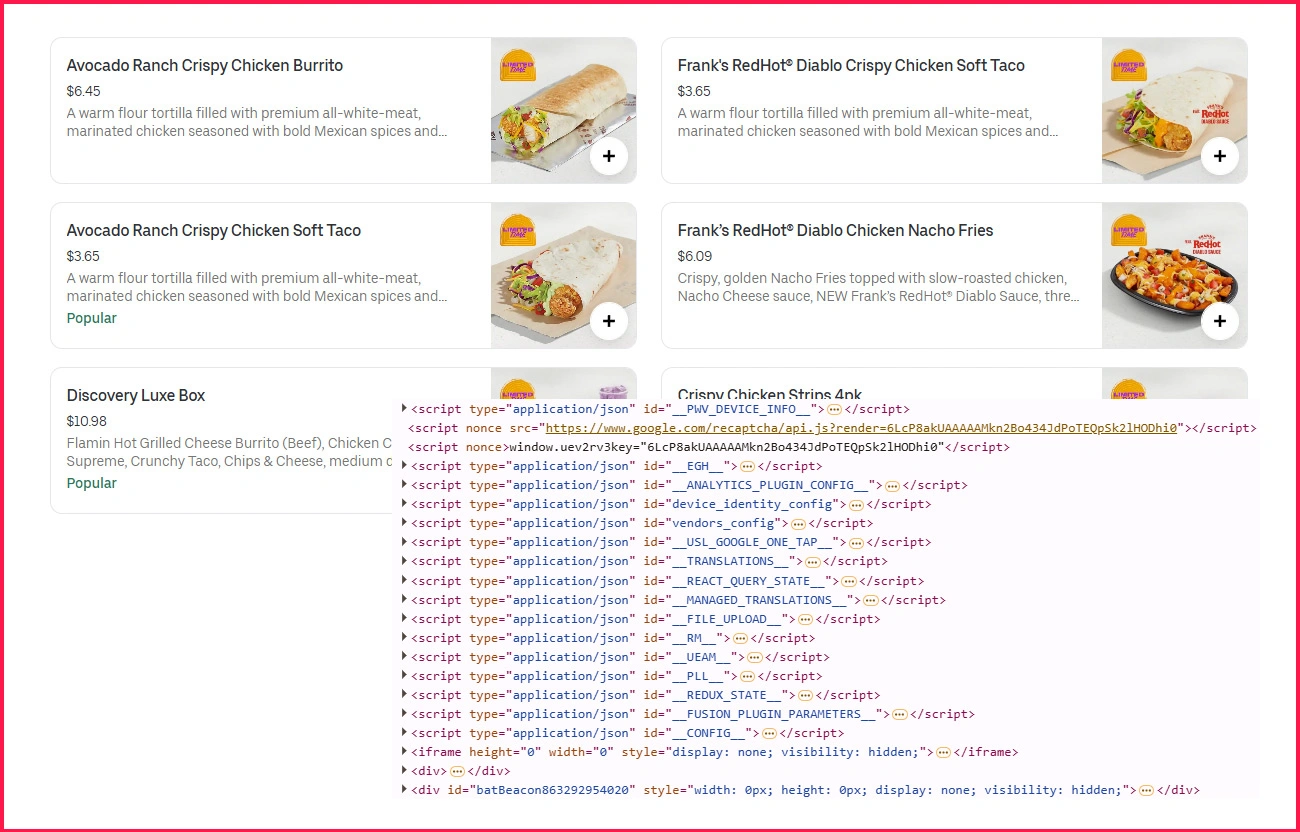Viewport: 1300px width, 832px height.
Task: Expand the batBeacon div element
Action: (x=404, y=790)
